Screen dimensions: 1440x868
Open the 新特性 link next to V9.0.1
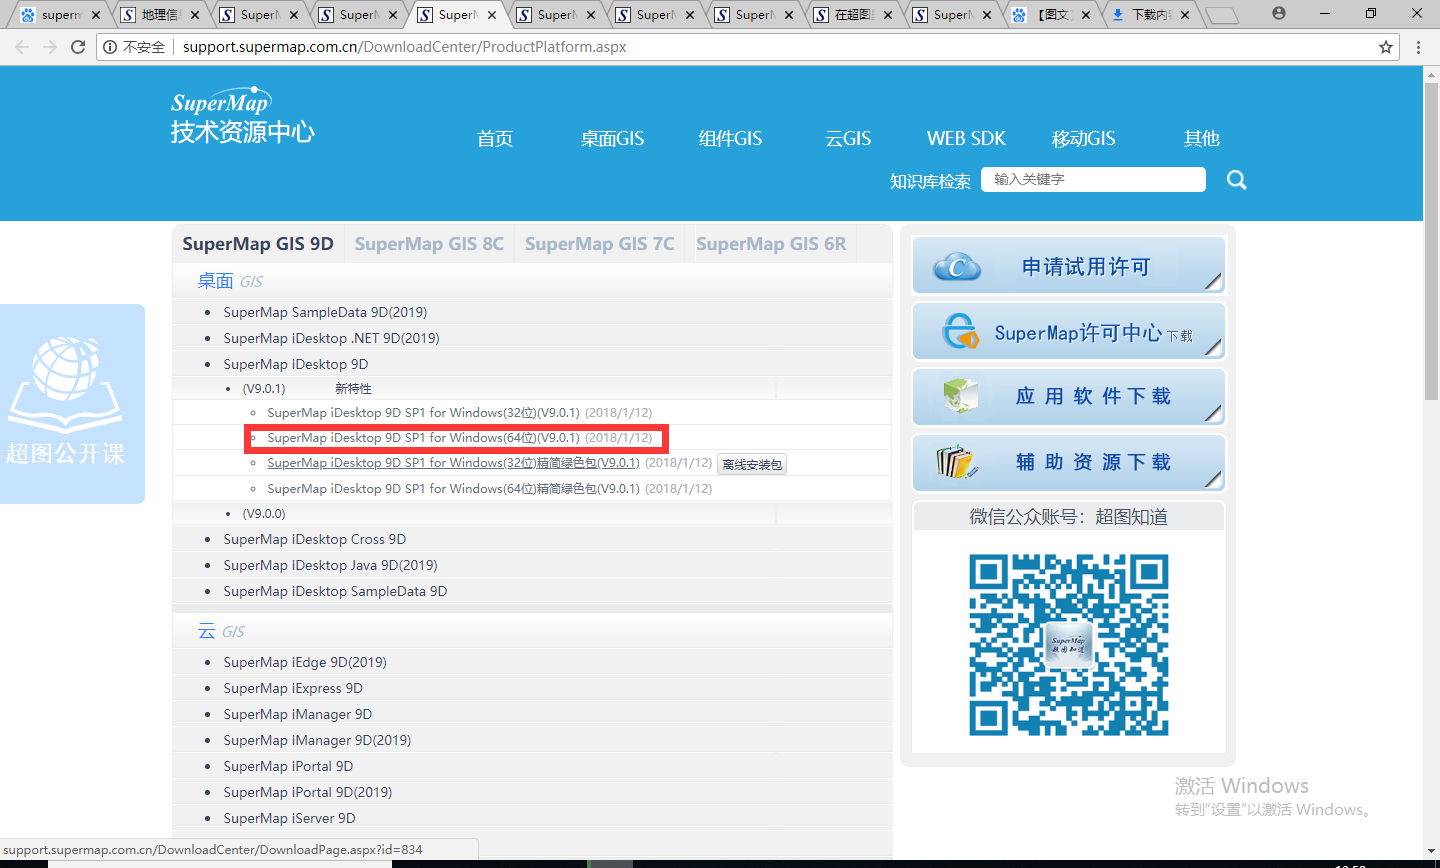tap(353, 389)
